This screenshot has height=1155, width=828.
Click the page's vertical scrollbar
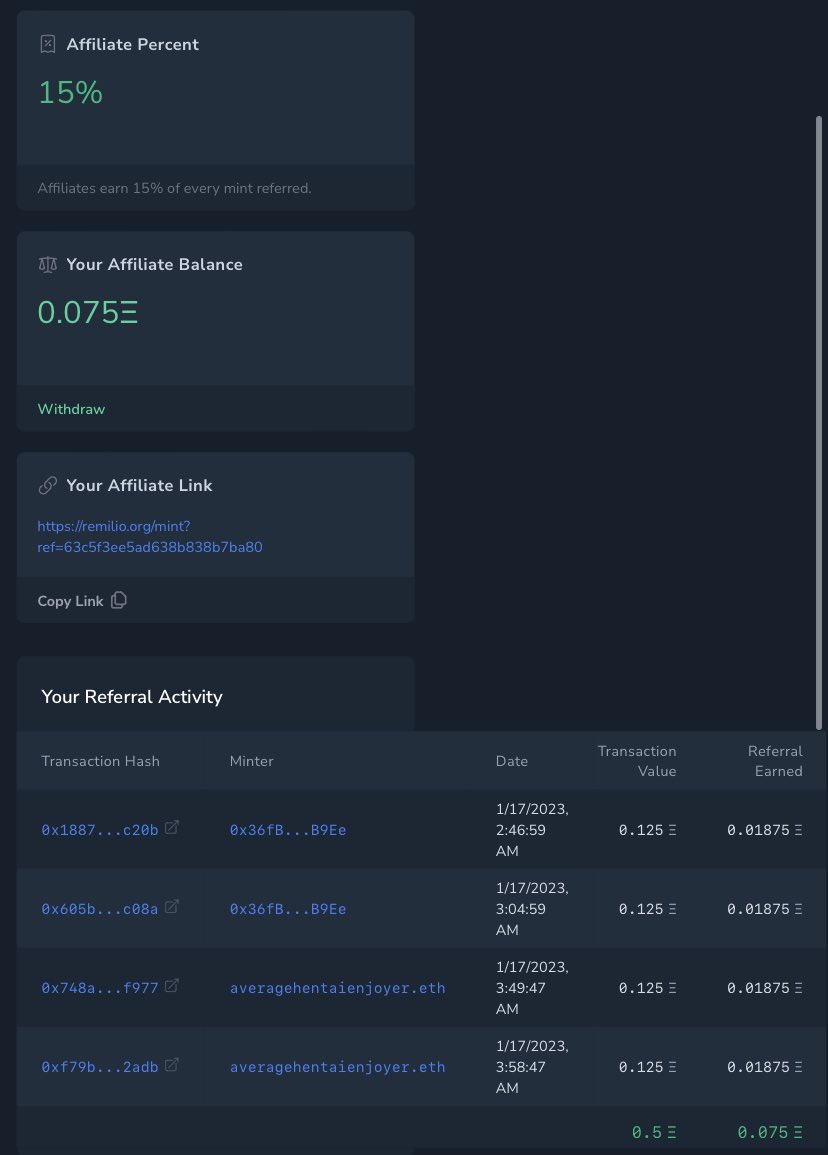click(818, 423)
